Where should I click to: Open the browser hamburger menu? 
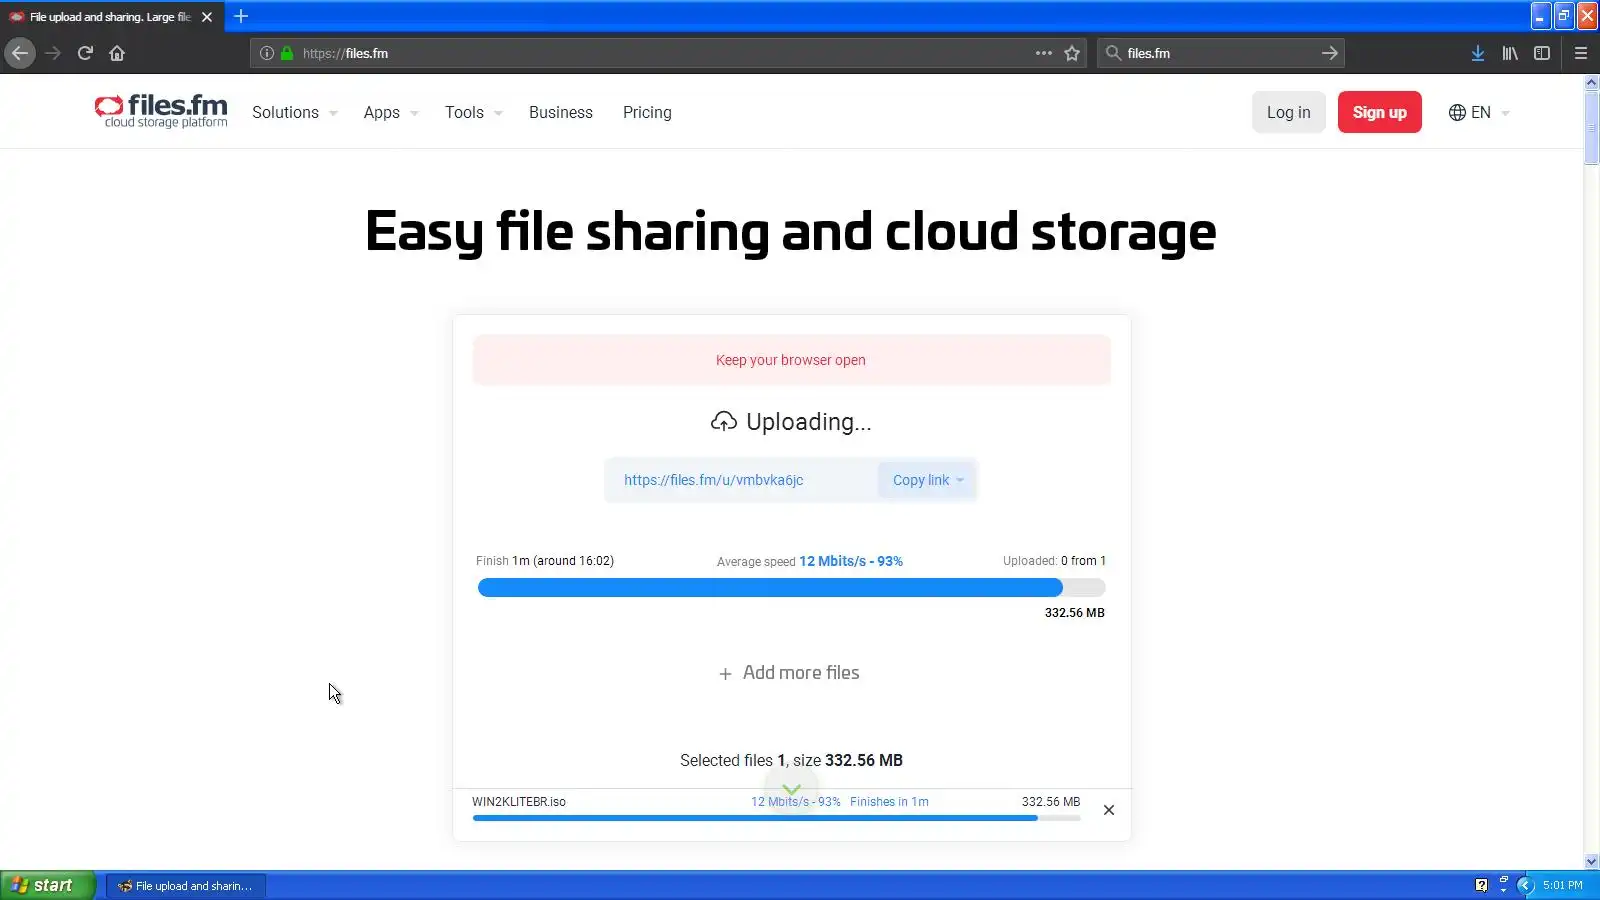point(1581,53)
